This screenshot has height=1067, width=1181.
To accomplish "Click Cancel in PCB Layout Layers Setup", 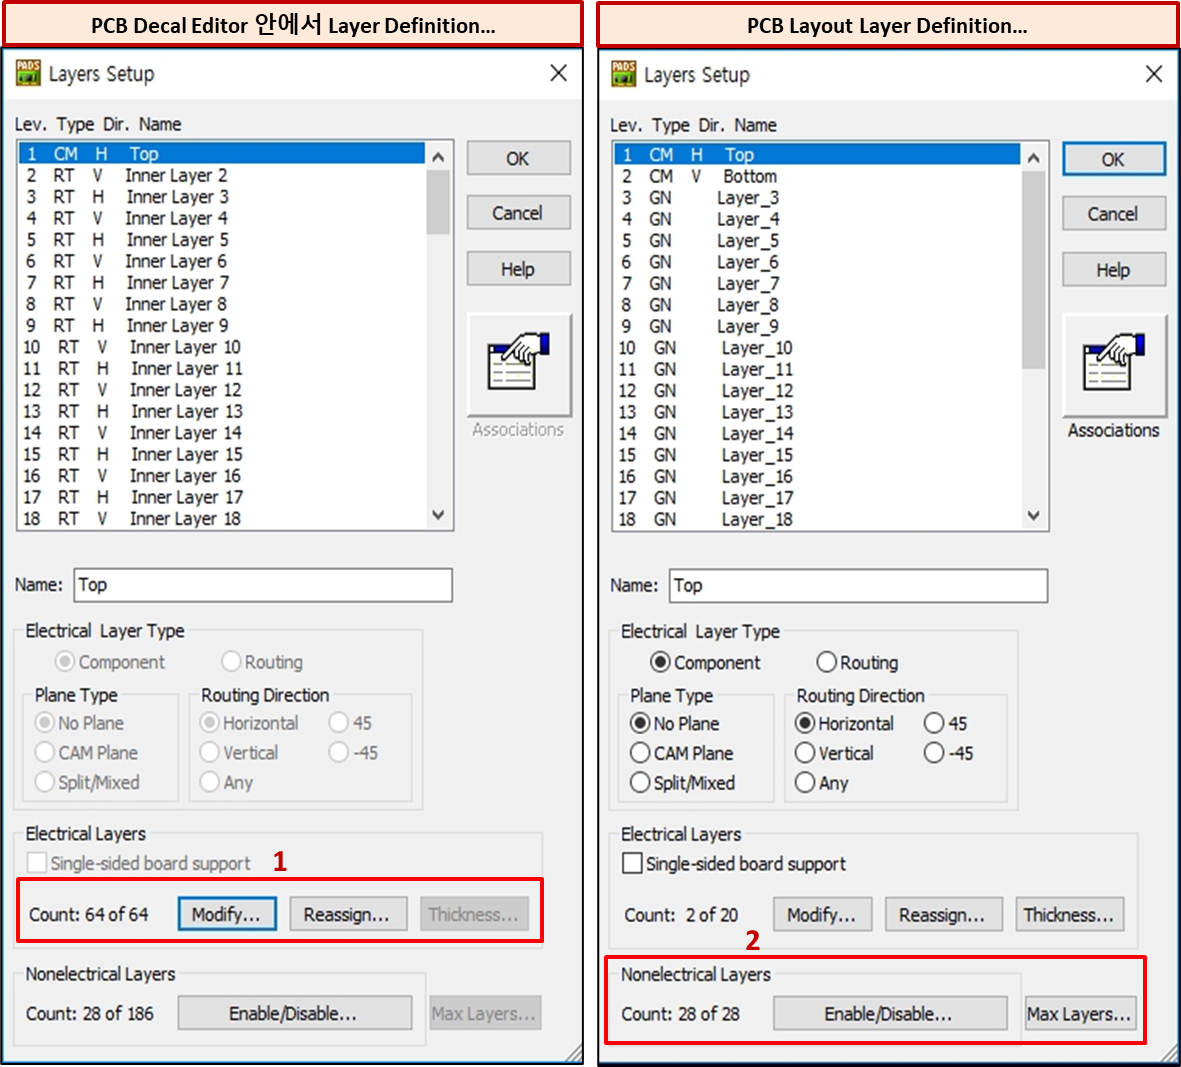I will click(x=1114, y=214).
